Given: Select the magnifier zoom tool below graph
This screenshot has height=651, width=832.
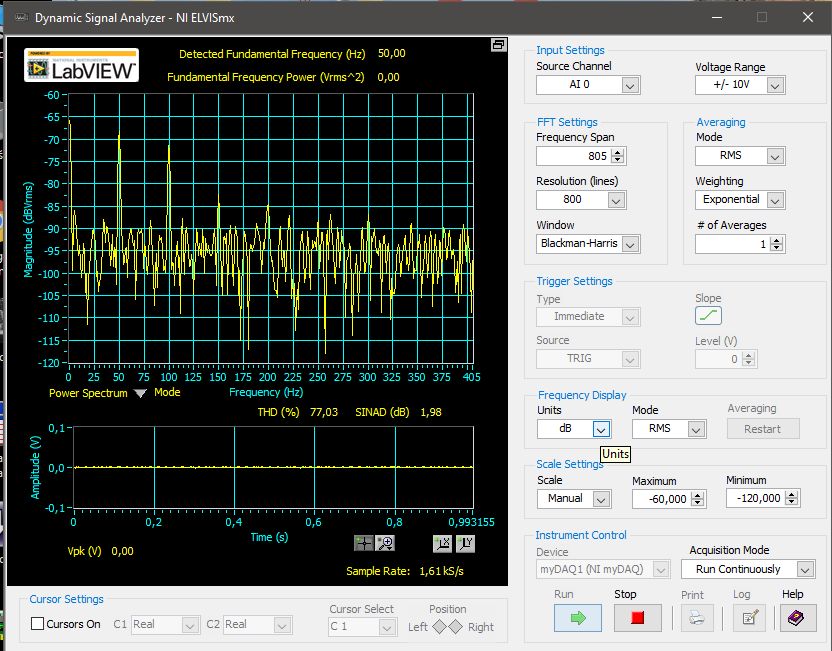Looking at the screenshot, I should 385,543.
